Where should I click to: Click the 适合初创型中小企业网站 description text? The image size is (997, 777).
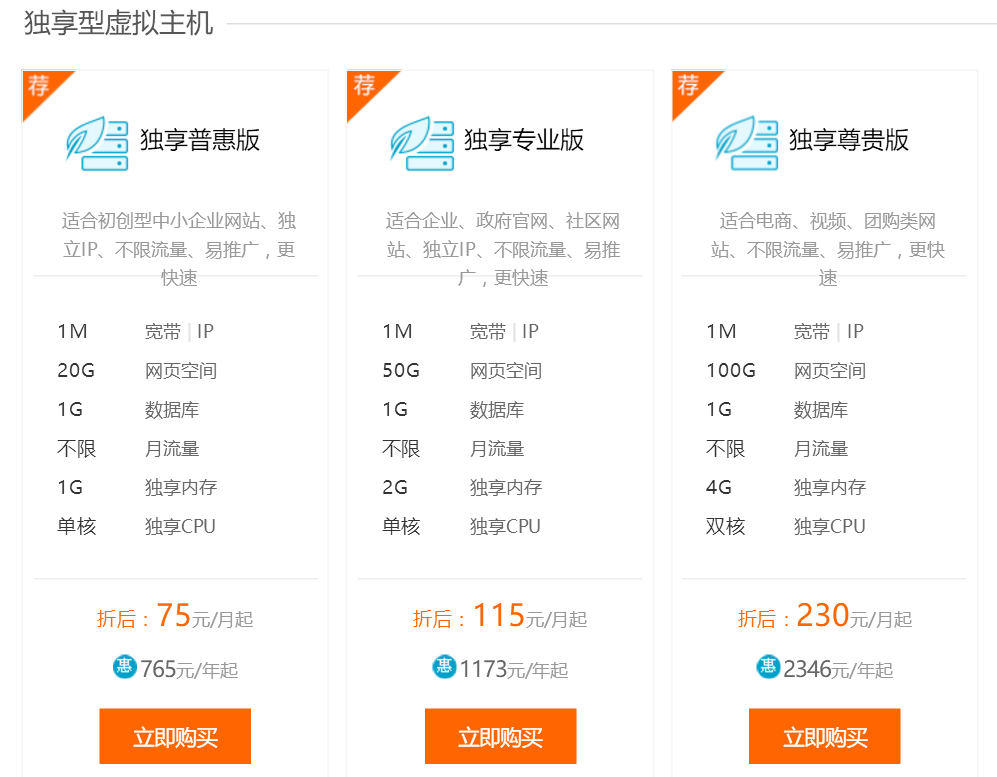179,249
